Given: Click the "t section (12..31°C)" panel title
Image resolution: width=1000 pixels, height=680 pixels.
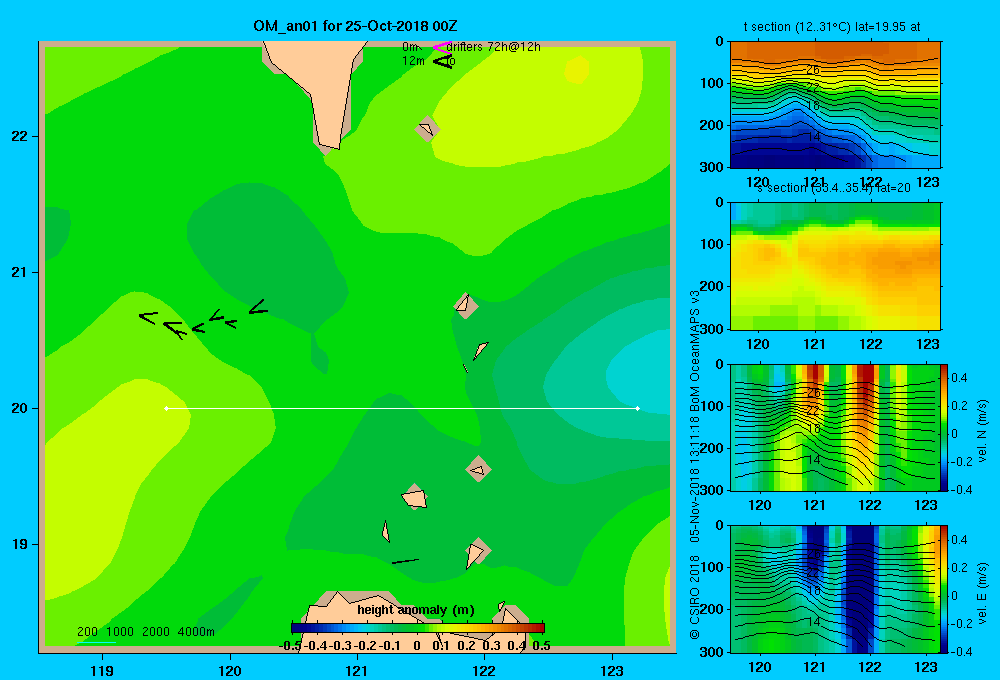Looking at the screenshot, I should [832, 27].
